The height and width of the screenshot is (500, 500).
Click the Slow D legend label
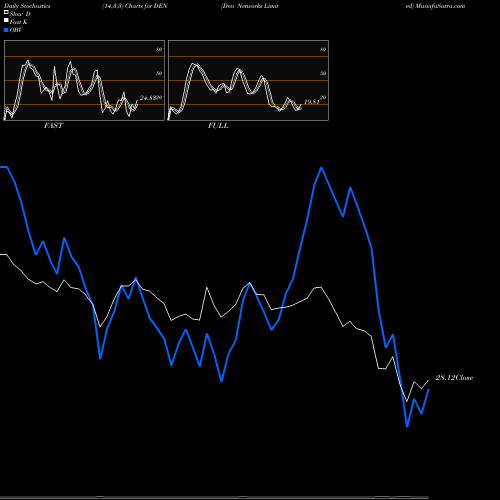20,14
